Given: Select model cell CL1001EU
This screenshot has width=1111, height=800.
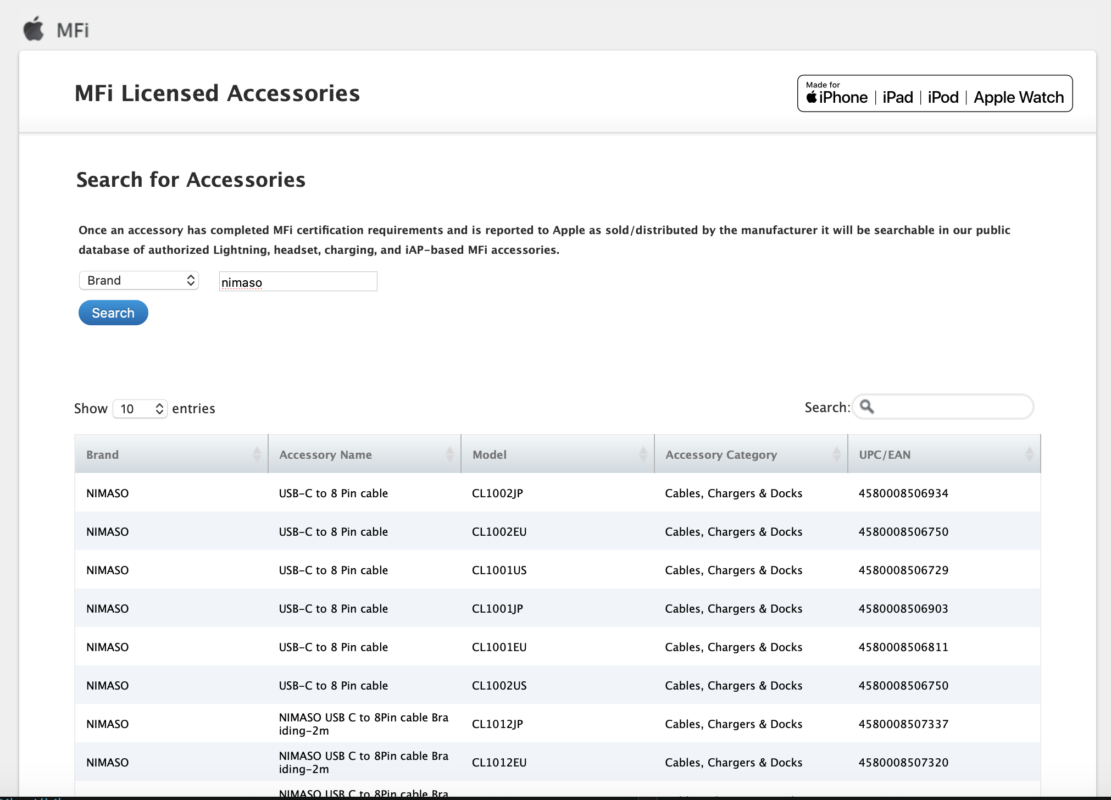Looking at the screenshot, I should click(499, 647).
